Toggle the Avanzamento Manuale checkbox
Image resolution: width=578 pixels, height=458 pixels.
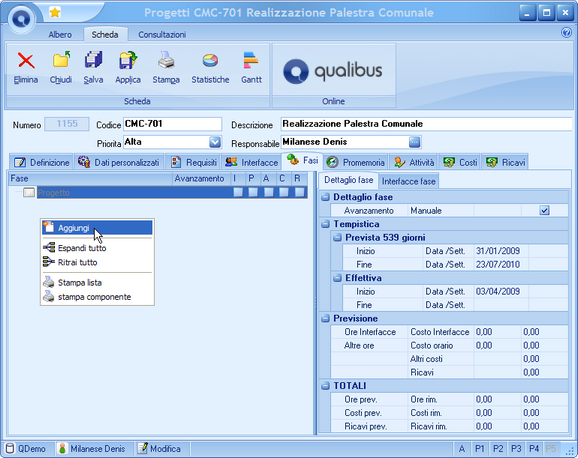tap(544, 211)
